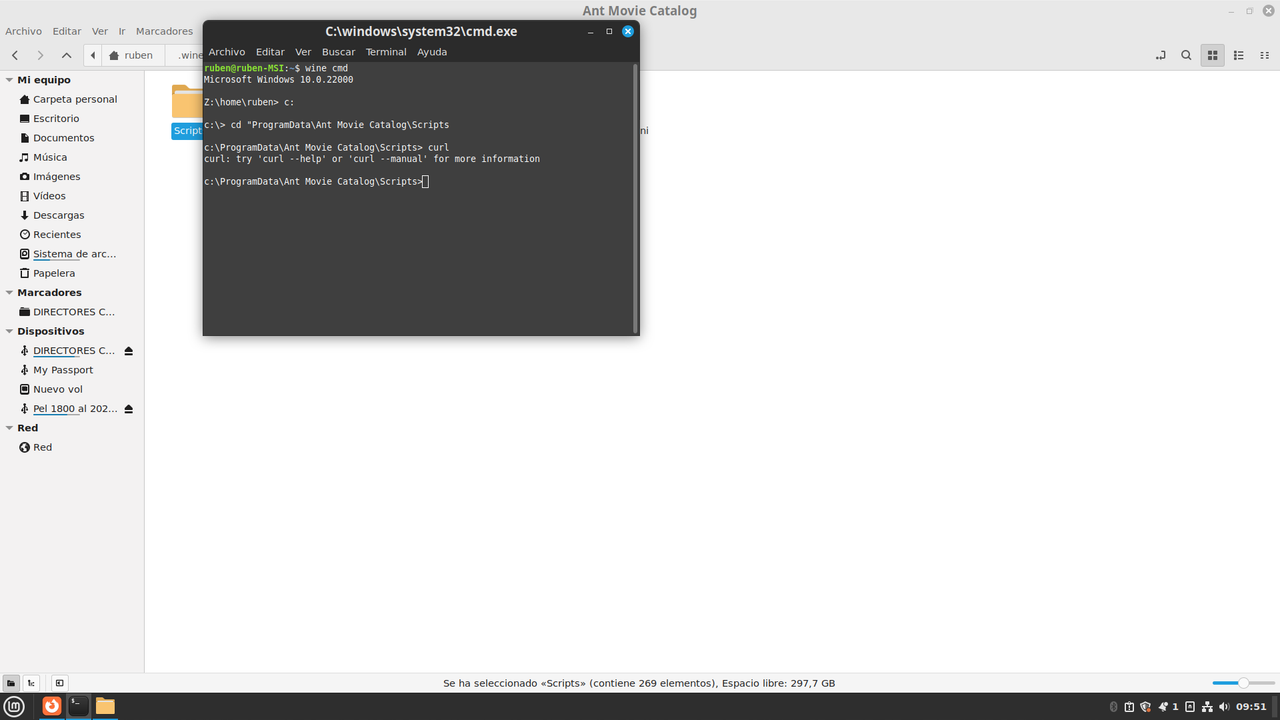
Task: Switch to list view
Action: click(1238, 55)
